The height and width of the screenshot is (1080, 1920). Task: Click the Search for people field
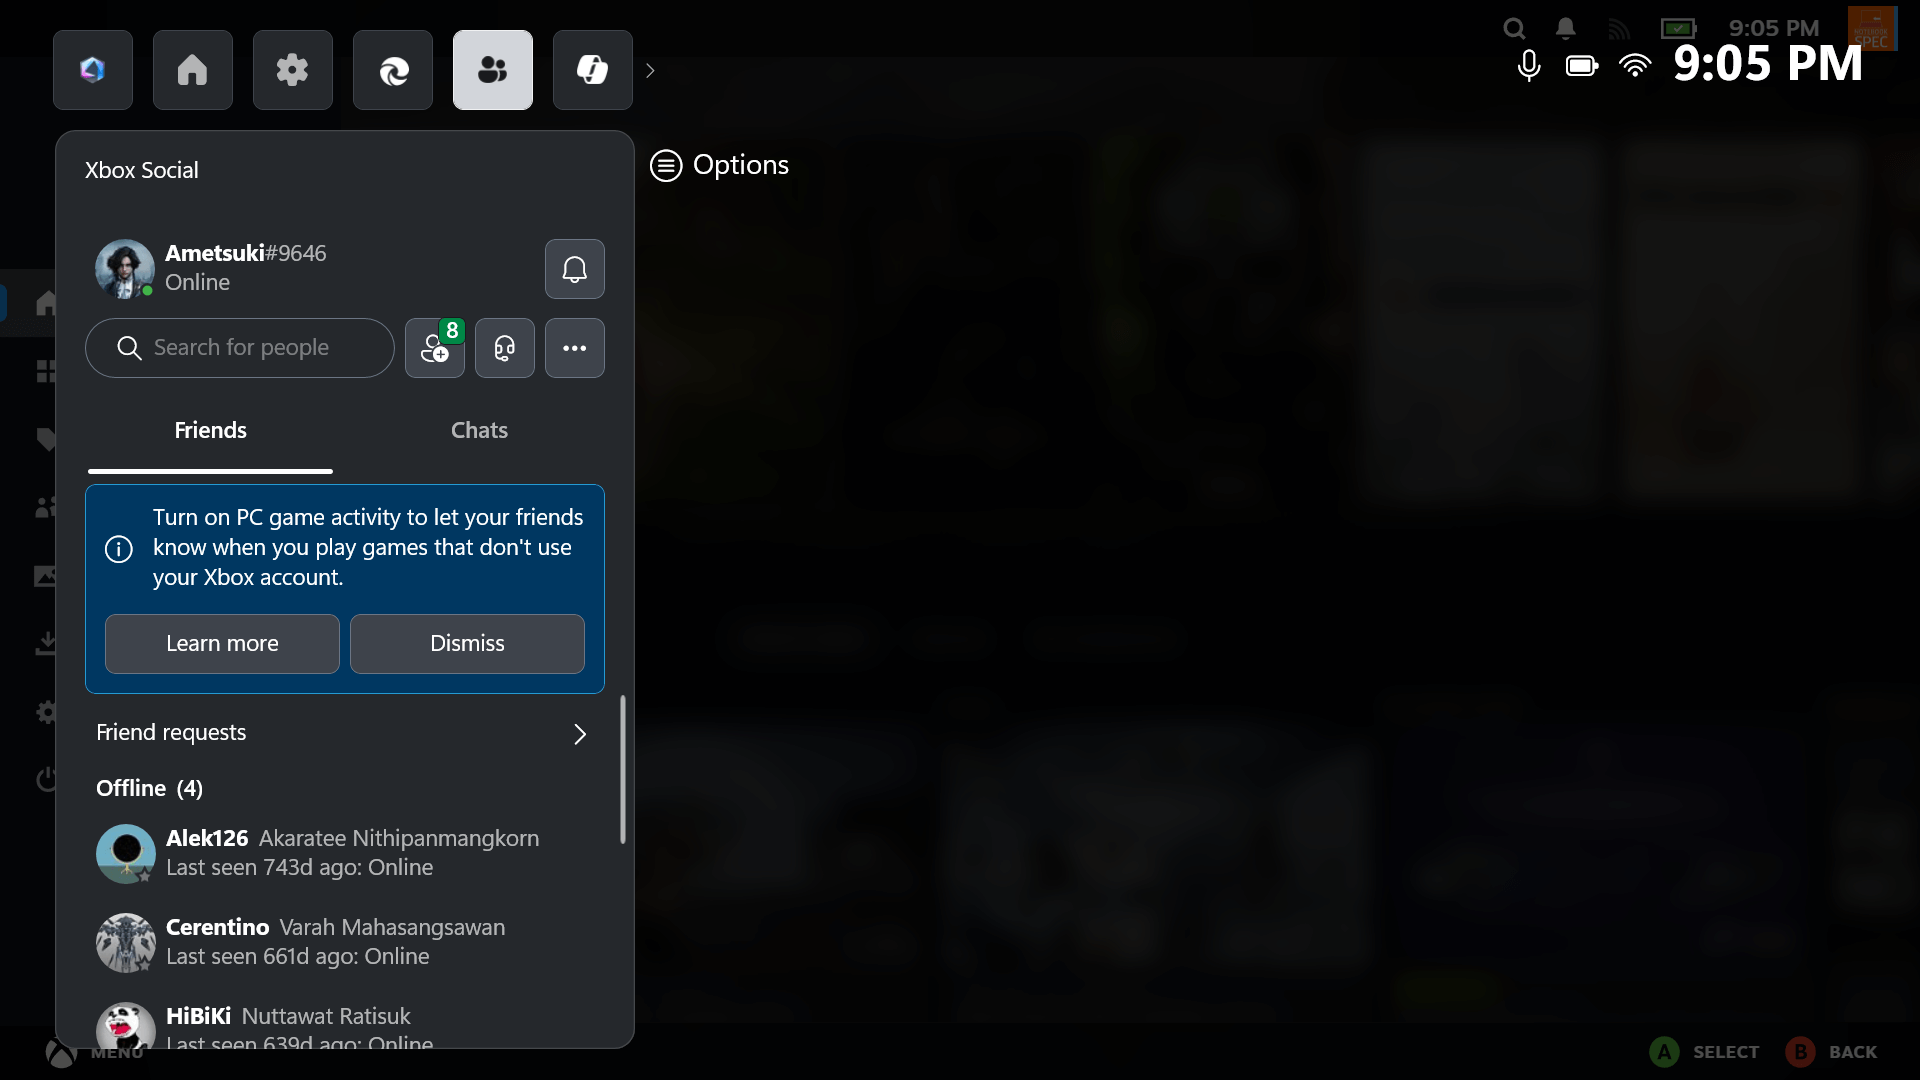tap(240, 348)
